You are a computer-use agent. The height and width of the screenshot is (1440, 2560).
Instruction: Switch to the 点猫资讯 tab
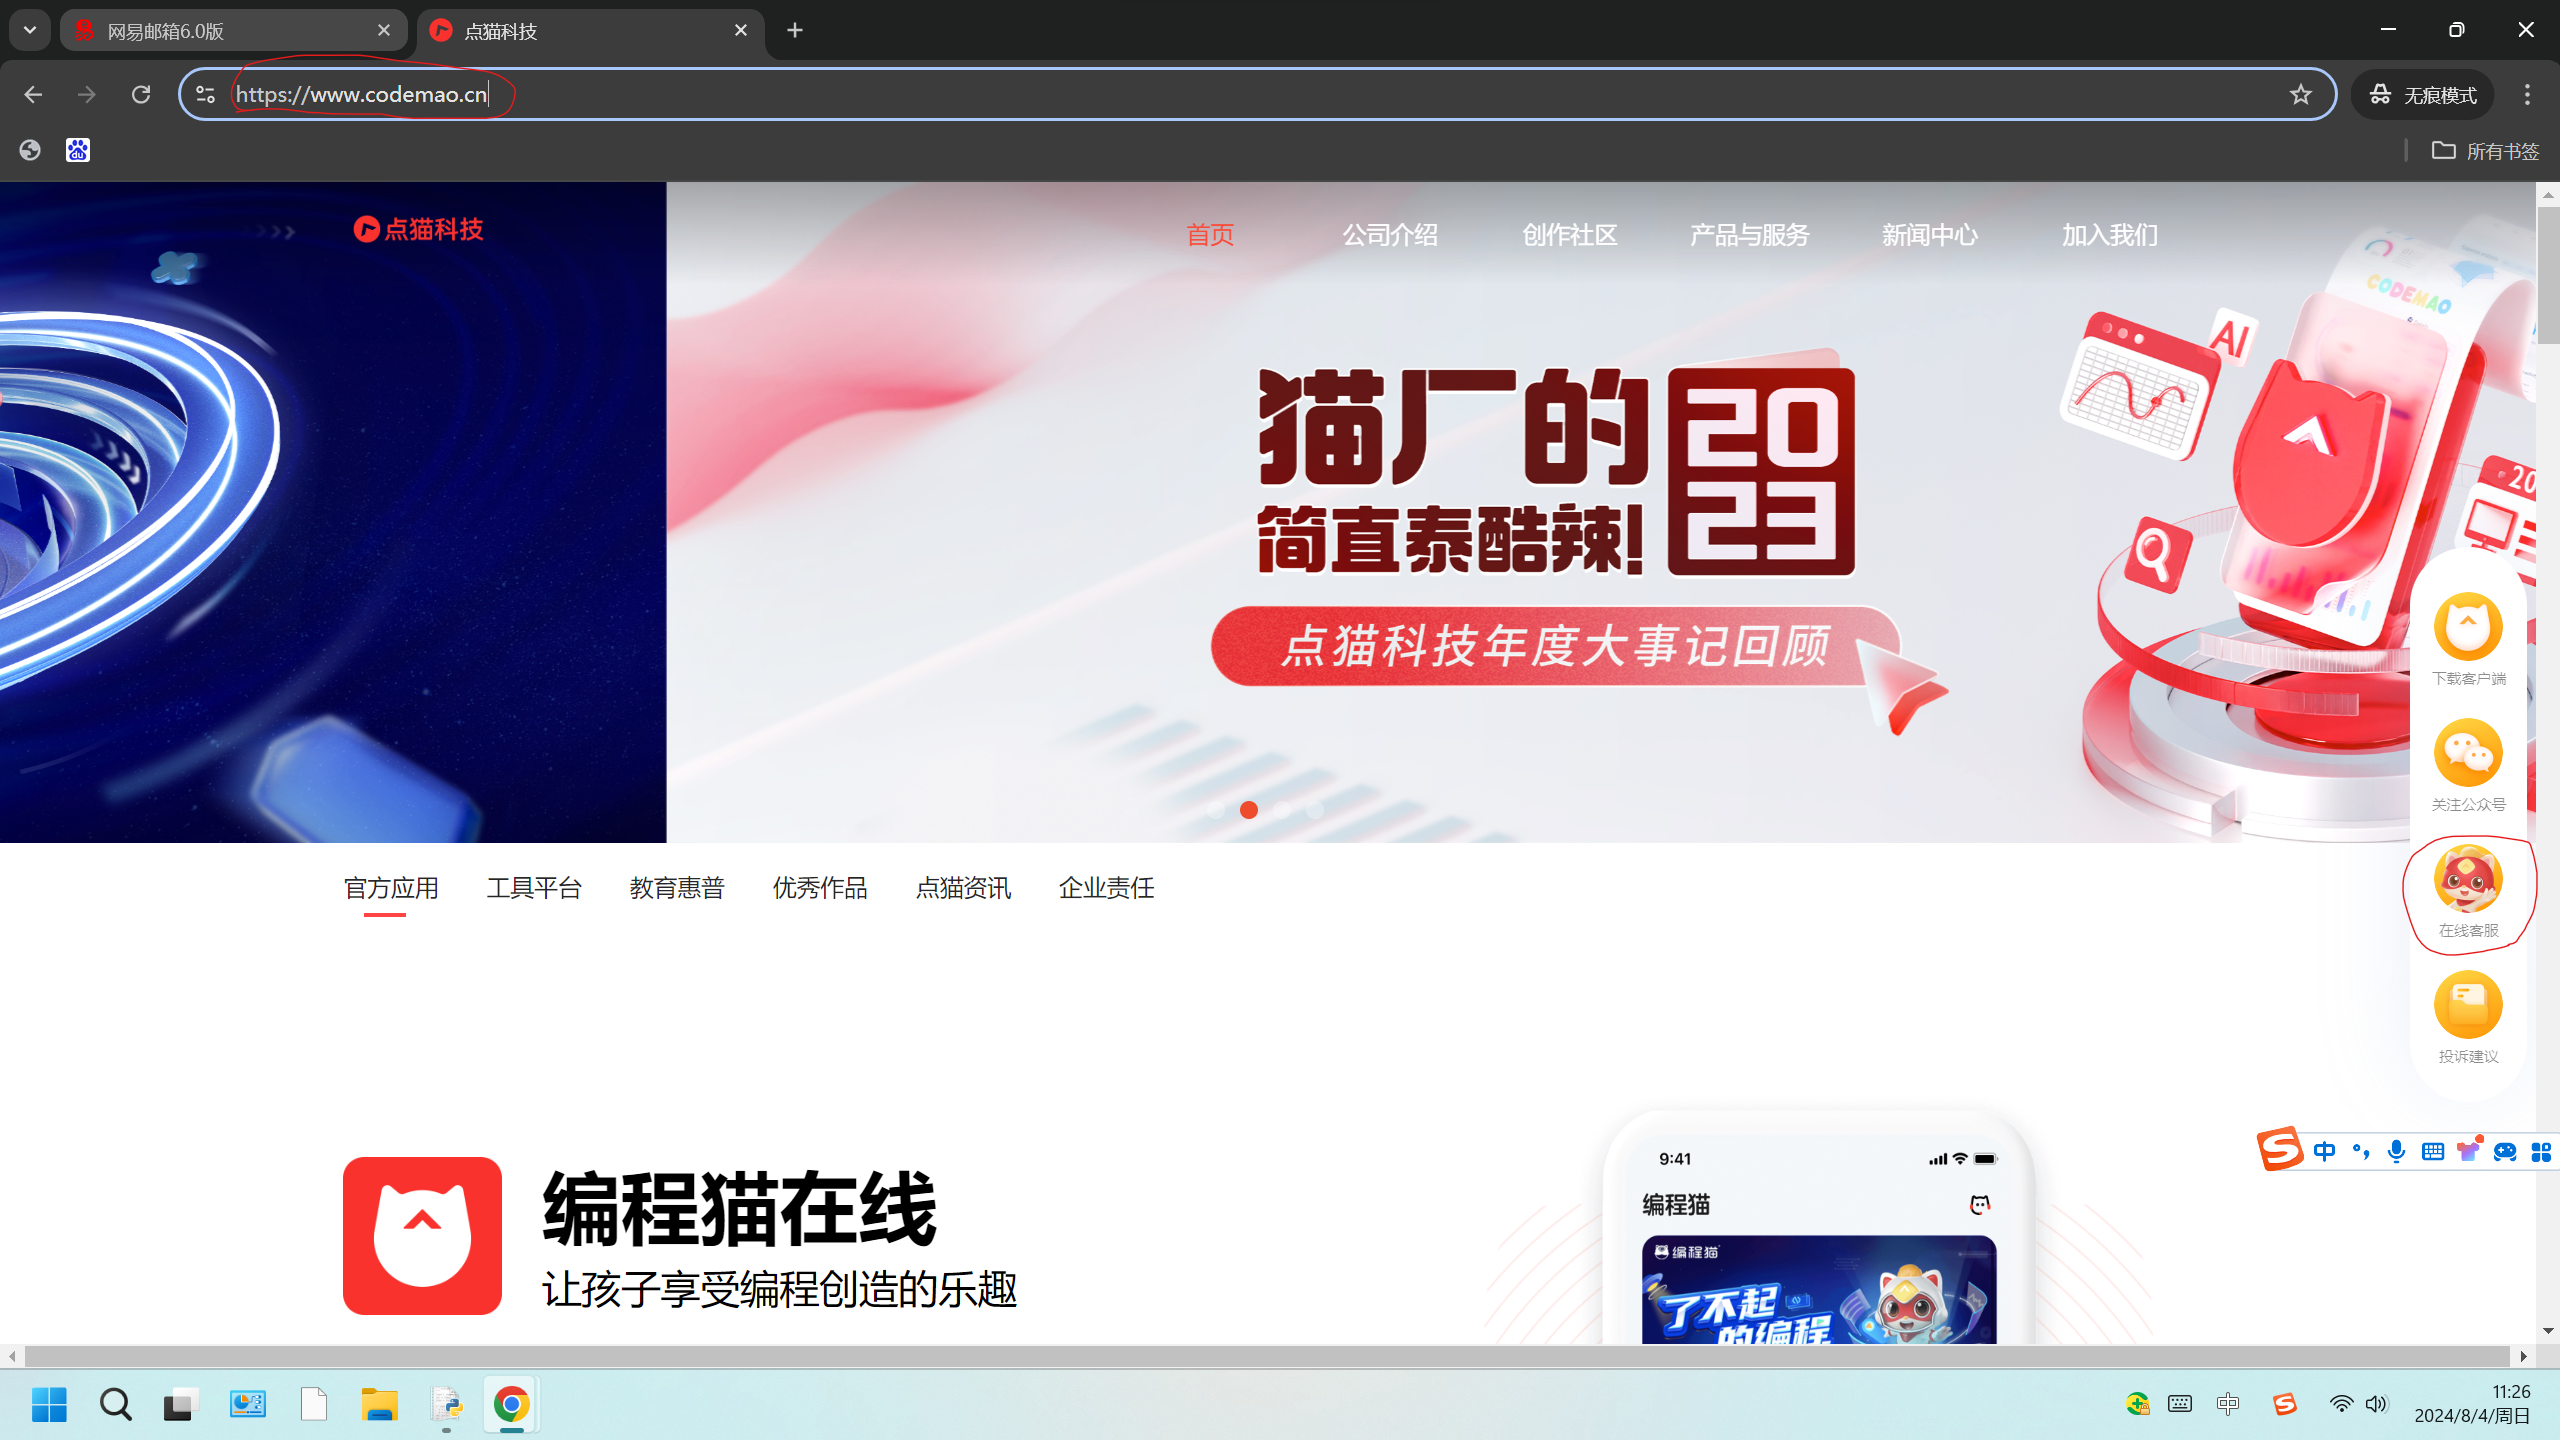pos(963,888)
